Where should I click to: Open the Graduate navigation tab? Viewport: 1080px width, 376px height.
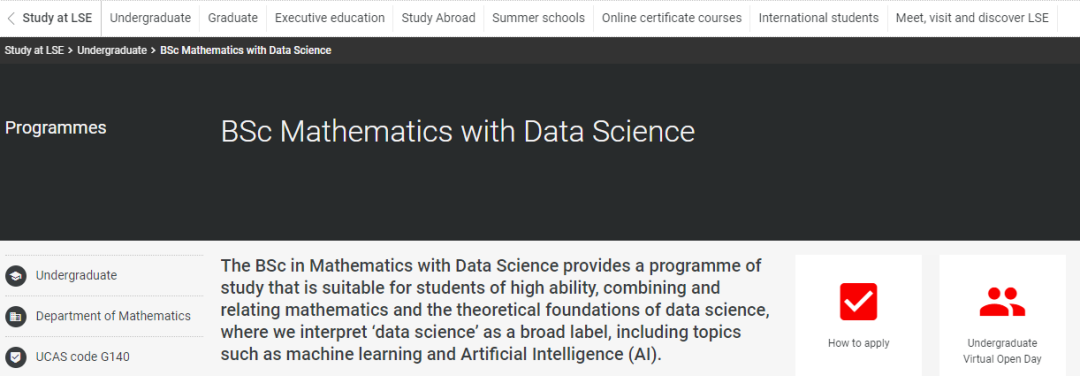point(233,18)
